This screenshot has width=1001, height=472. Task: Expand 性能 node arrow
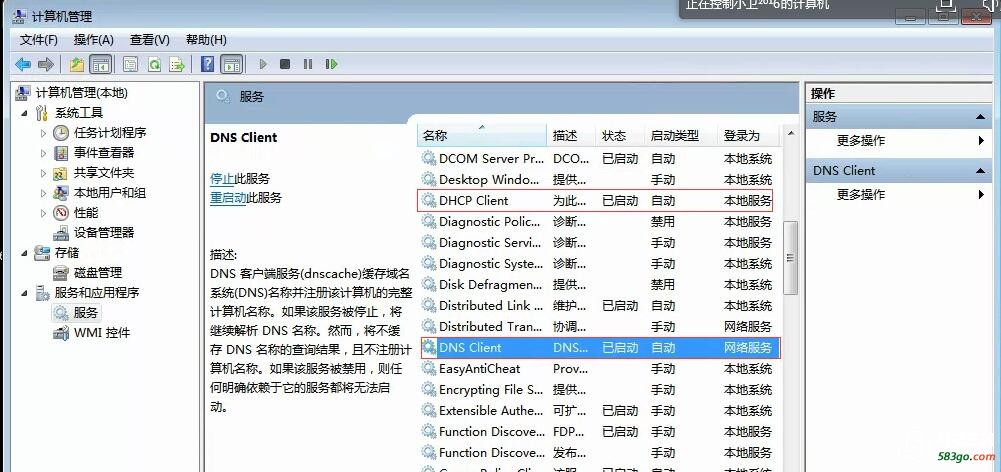(x=43, y=213)
